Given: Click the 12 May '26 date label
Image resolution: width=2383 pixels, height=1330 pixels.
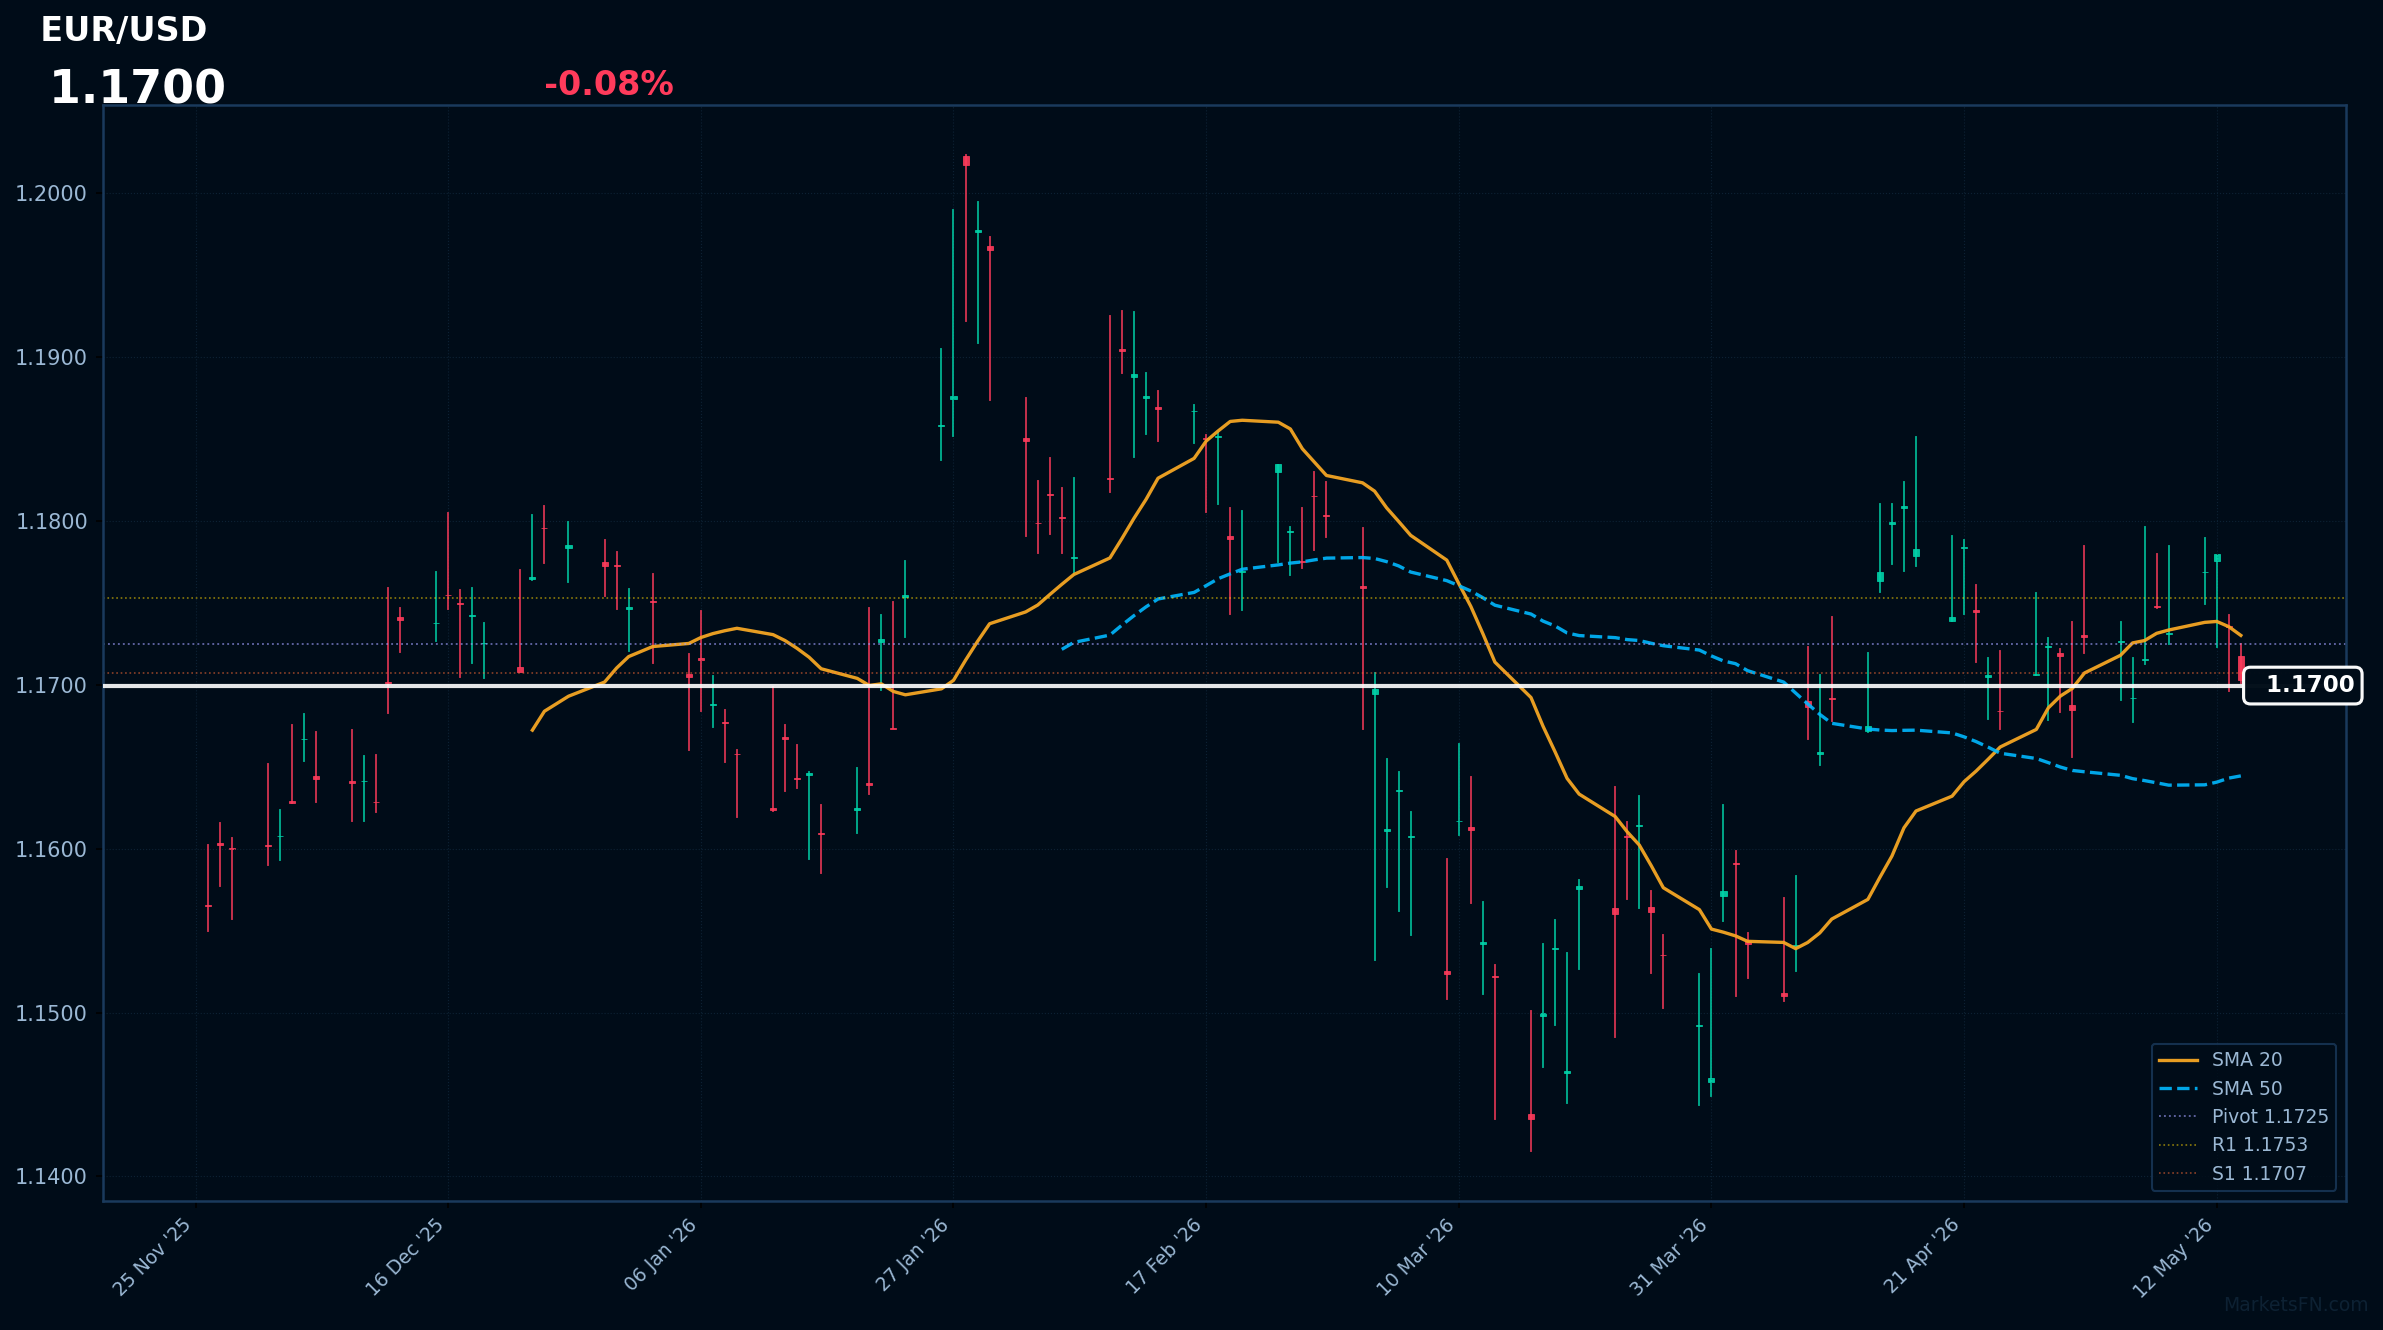Looking at the screenshot, I should (2174, 1258).
